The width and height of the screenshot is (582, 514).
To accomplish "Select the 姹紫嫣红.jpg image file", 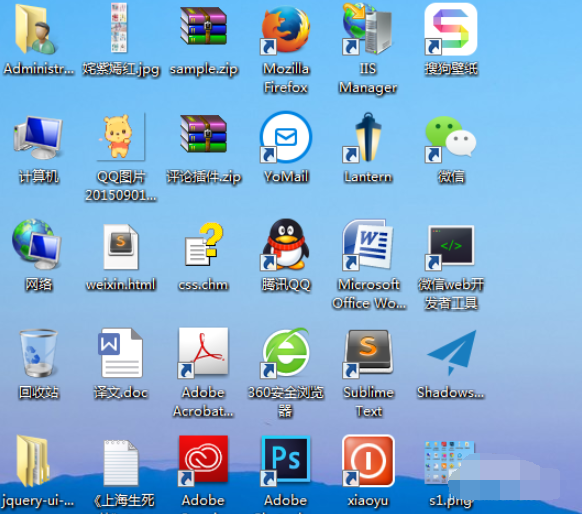I will (x=120, y=28).
